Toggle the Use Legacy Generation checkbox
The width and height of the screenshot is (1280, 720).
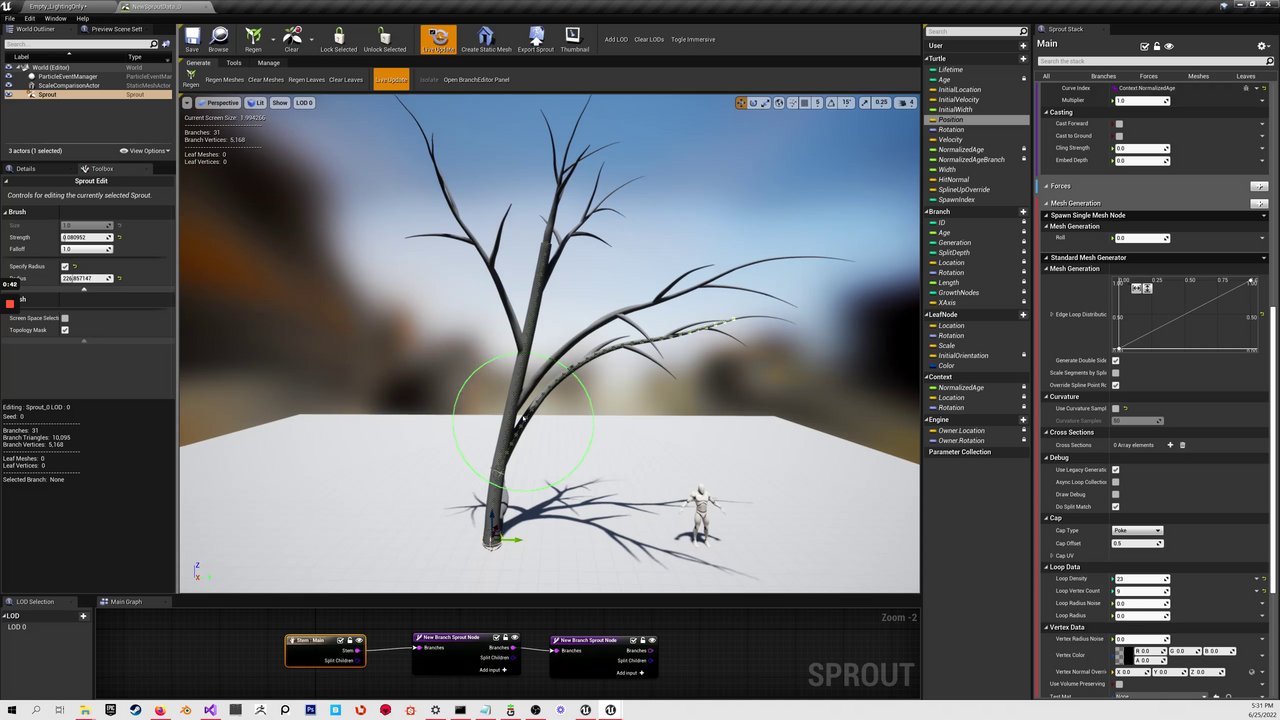click(1115, 470)
